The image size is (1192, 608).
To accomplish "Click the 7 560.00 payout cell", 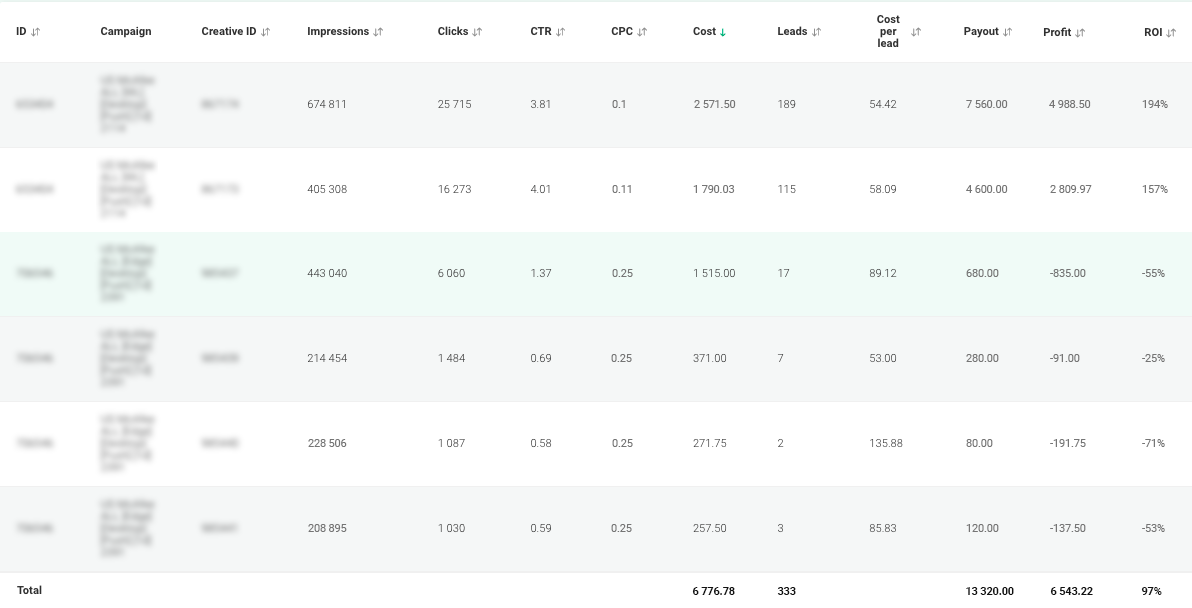I will (986, 104).
